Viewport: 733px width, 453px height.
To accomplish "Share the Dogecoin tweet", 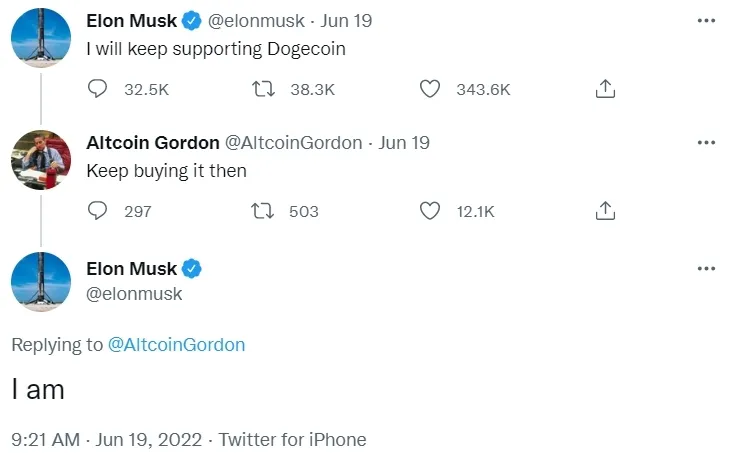I will coord(605,89).
